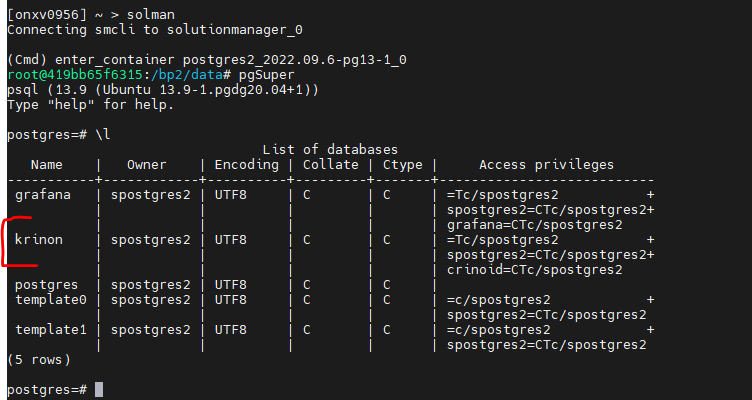Viewport: 752px width, 400px height.
Task: Click the "enter_container" command word
Action: (115, 60)
